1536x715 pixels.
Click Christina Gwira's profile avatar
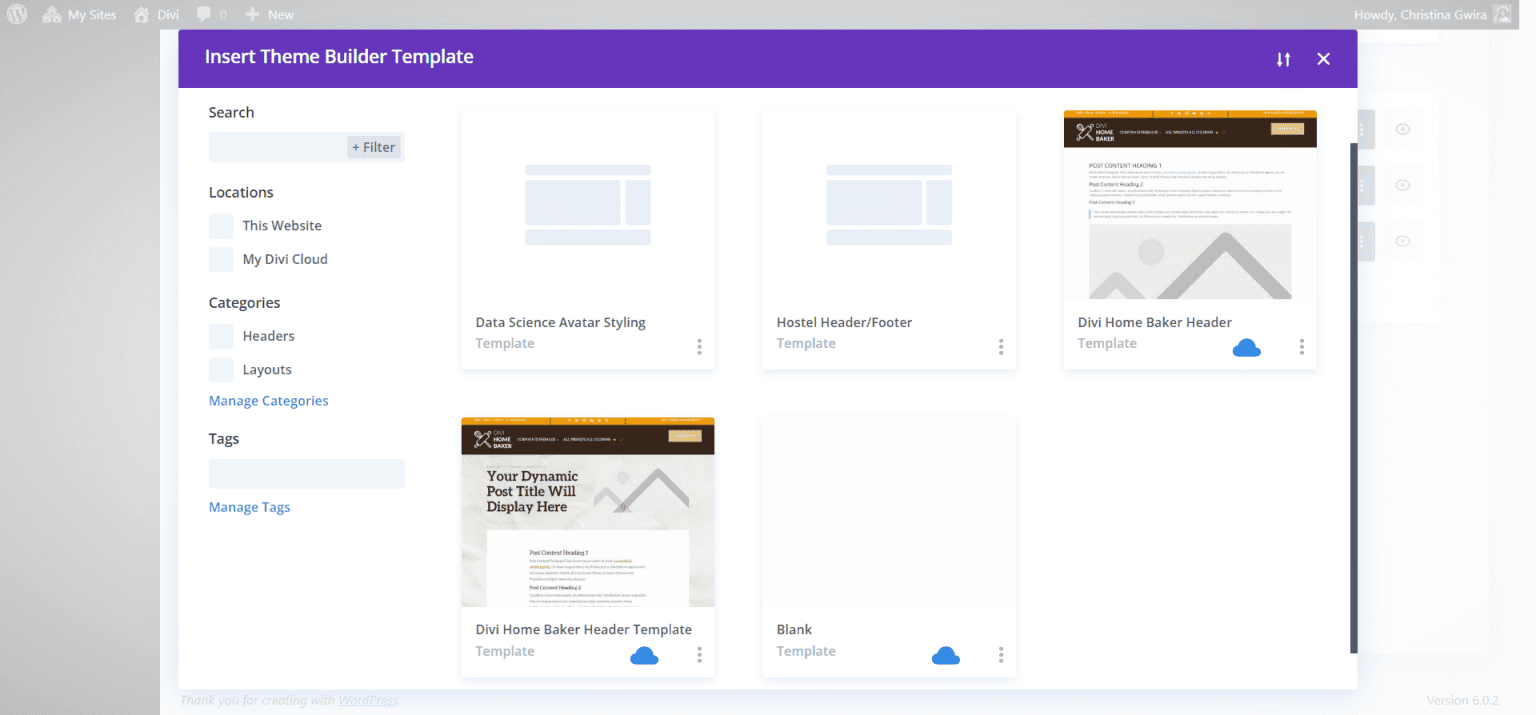click(x=1502, y=14)
